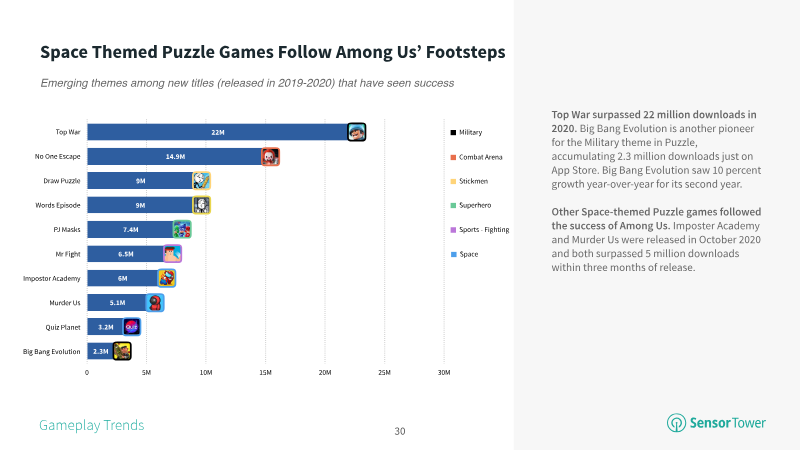Click the Military legend color swatch
The height and width of the screenshot is (450, 800).
point(453,133)
